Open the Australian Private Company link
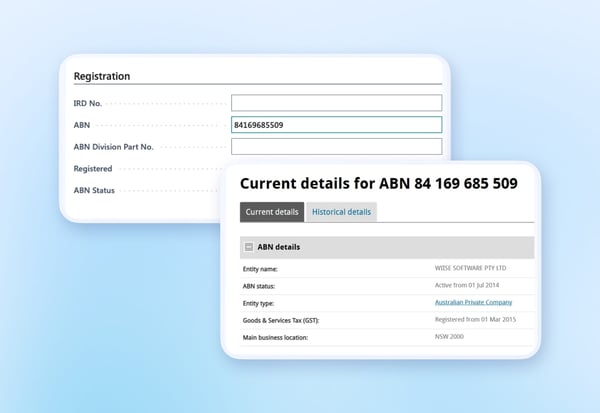The image size is (600, 413). [473, 302]
